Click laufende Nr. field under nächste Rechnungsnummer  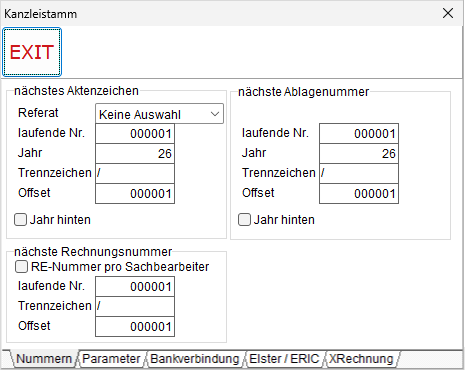pos(135,286)
